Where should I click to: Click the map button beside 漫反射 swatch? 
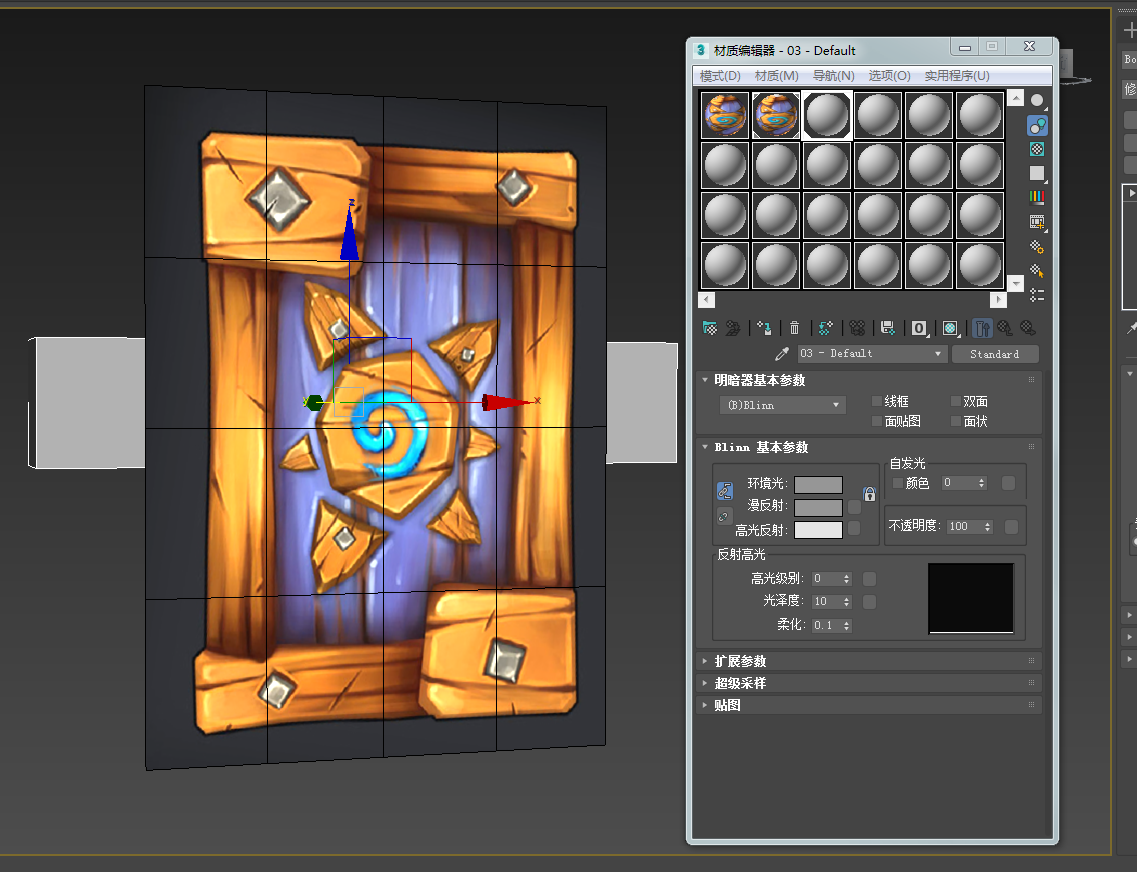tap(854, 507)
